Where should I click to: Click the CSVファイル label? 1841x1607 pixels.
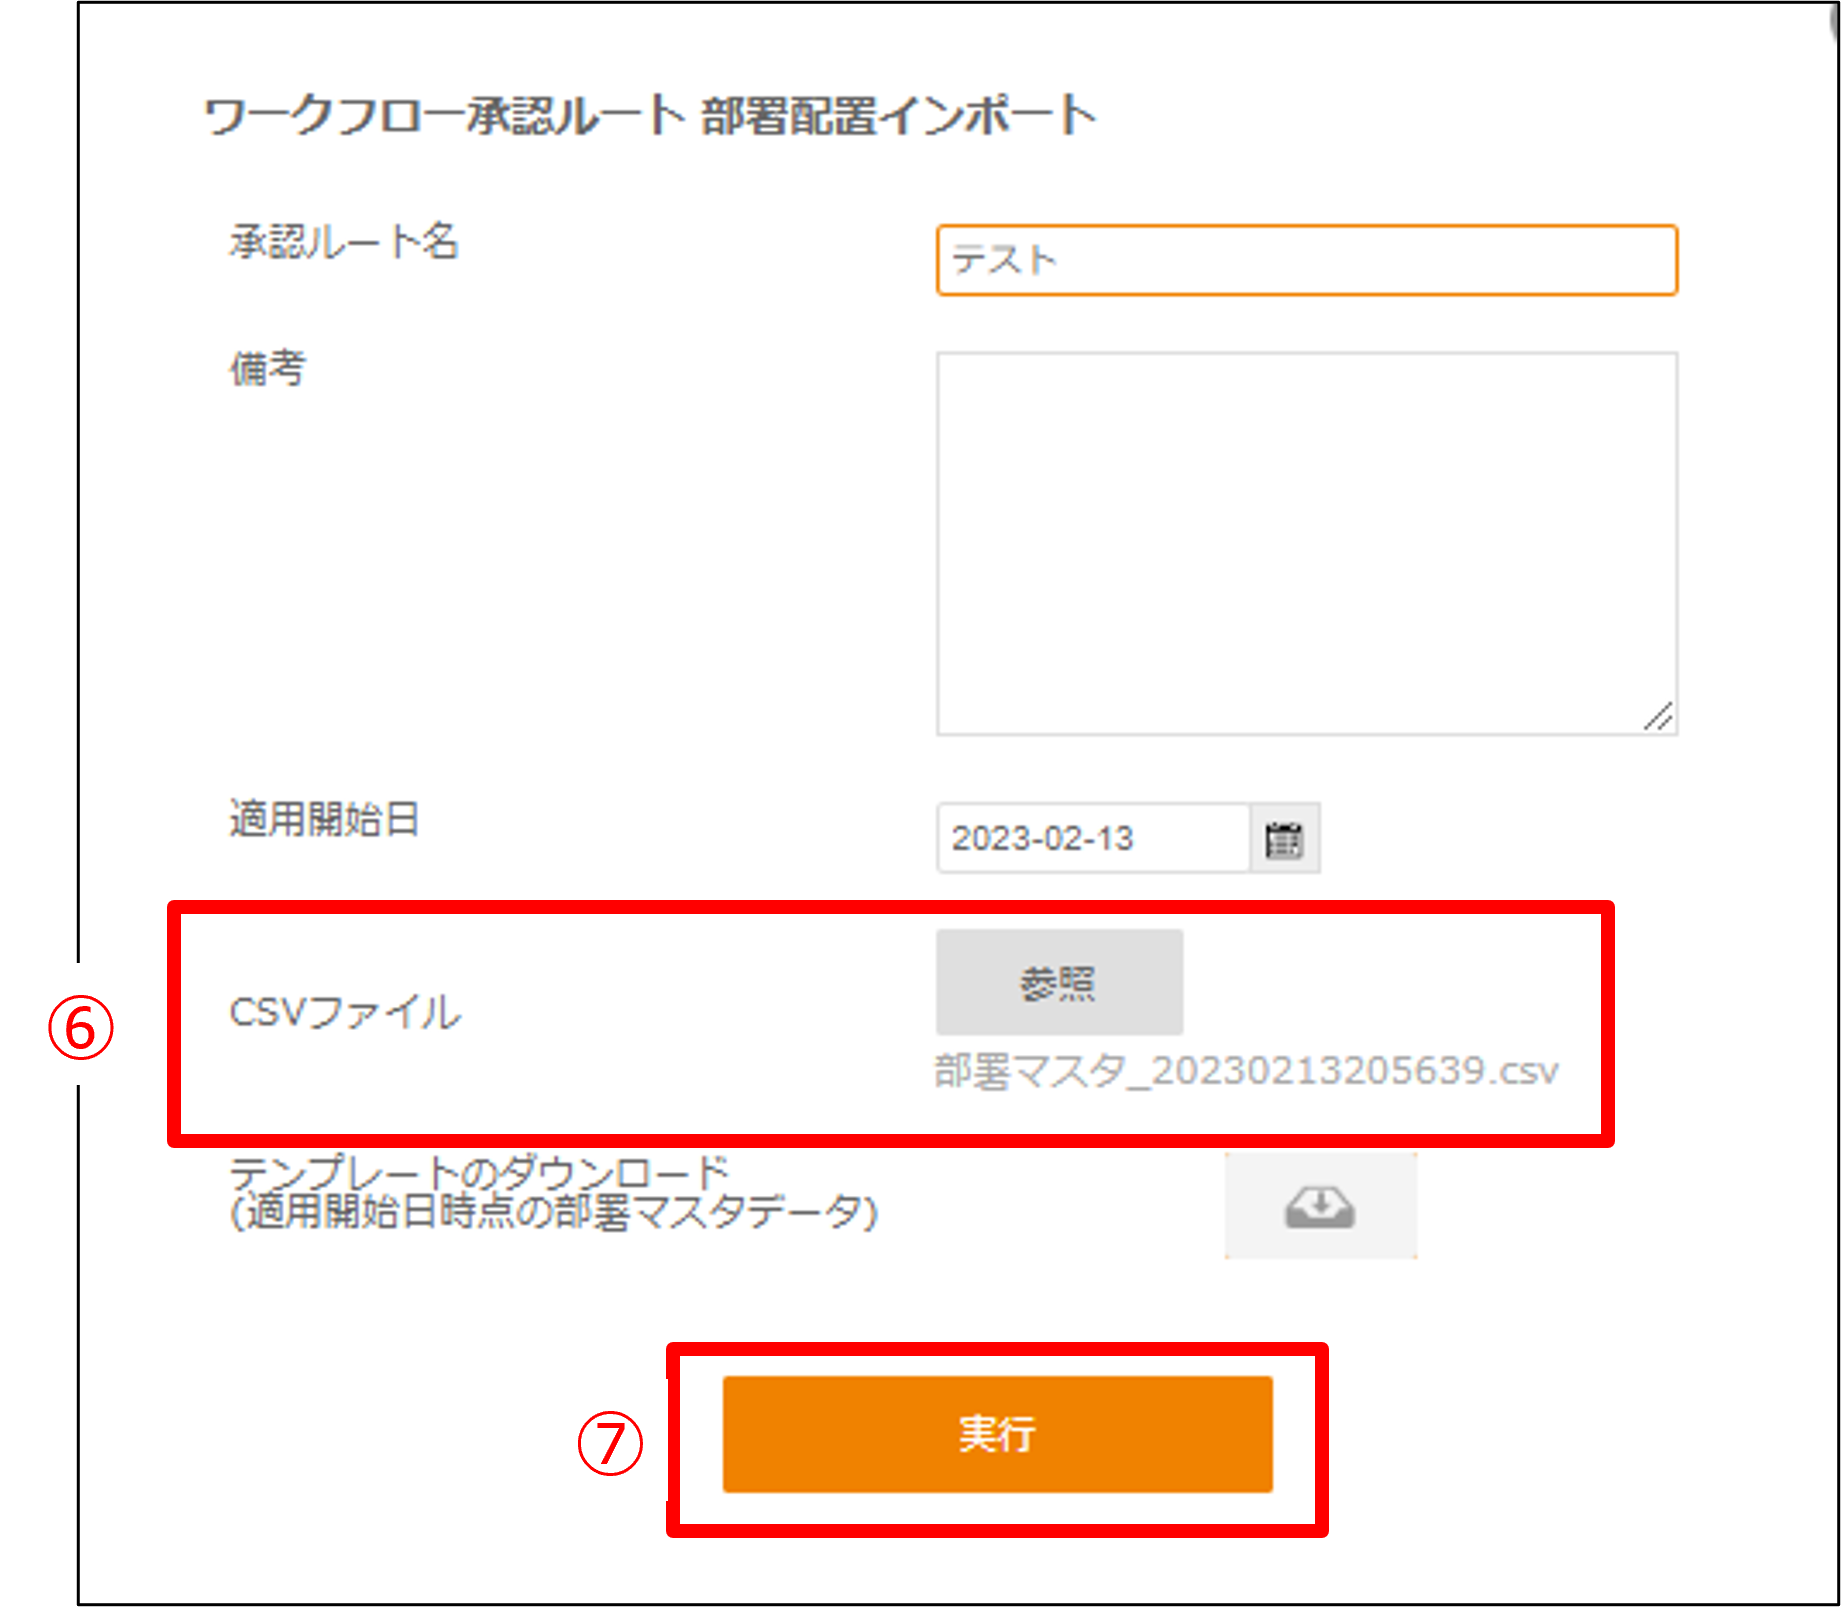345,1012
